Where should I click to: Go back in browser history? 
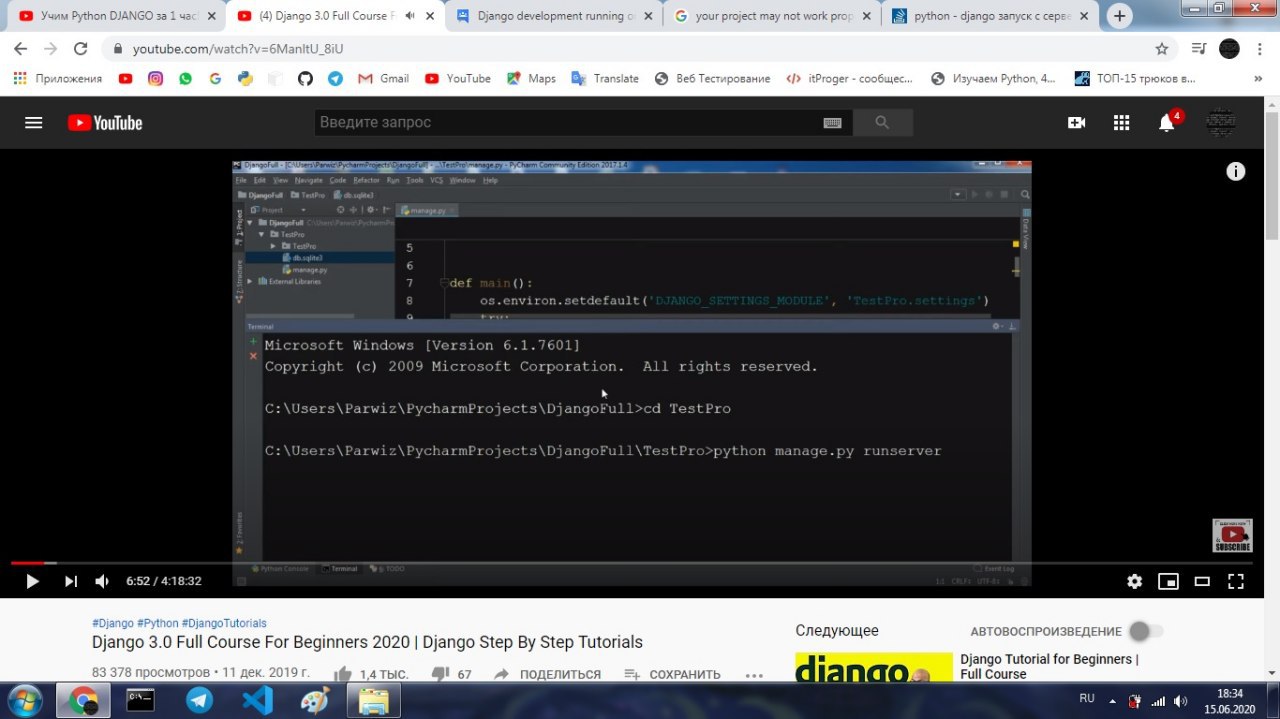(x=20, y=48)
